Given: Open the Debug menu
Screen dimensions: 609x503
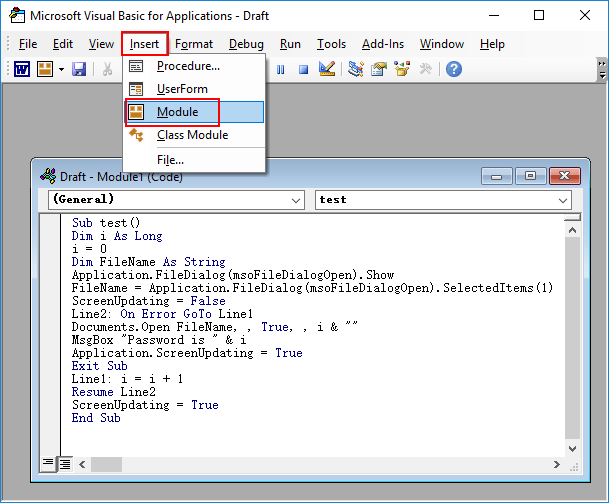Looking at the screenshot, I should (x=246, y=44).
